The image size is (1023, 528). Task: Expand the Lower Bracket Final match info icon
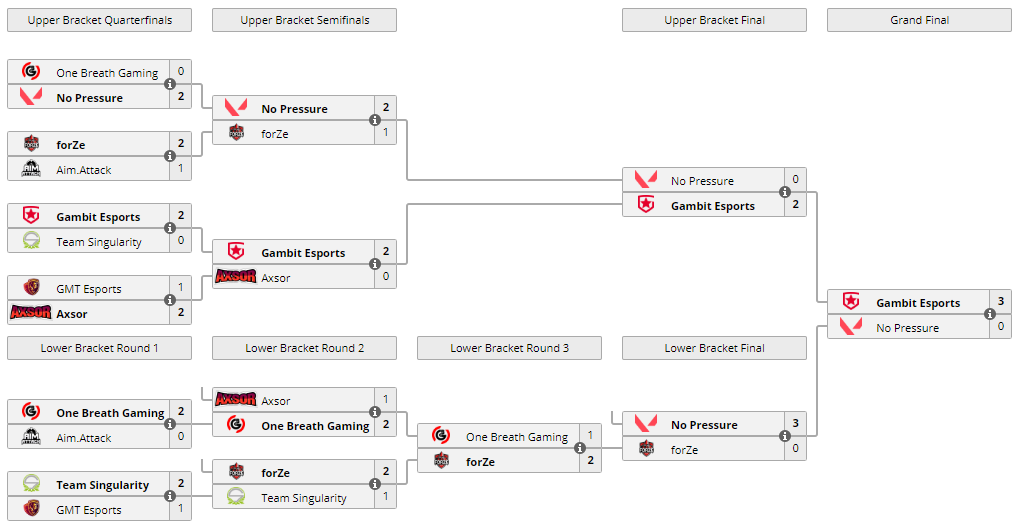click(785, 436)
